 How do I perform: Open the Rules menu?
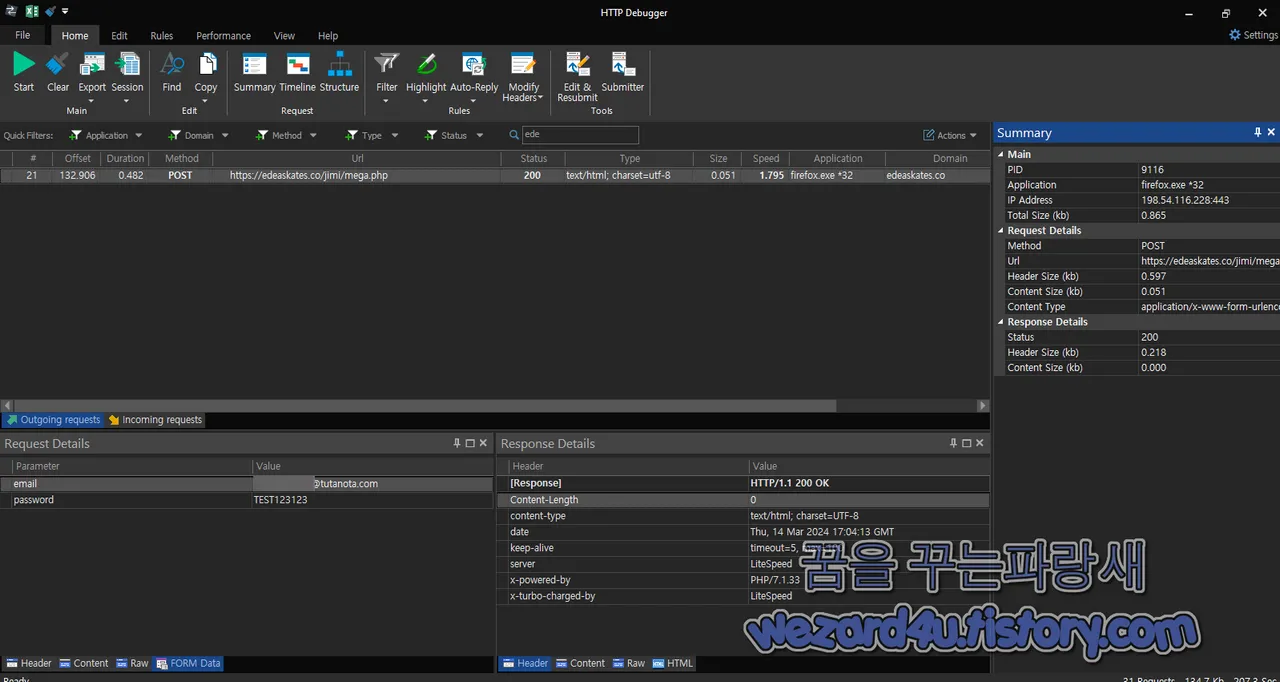[x=161, y=35]
